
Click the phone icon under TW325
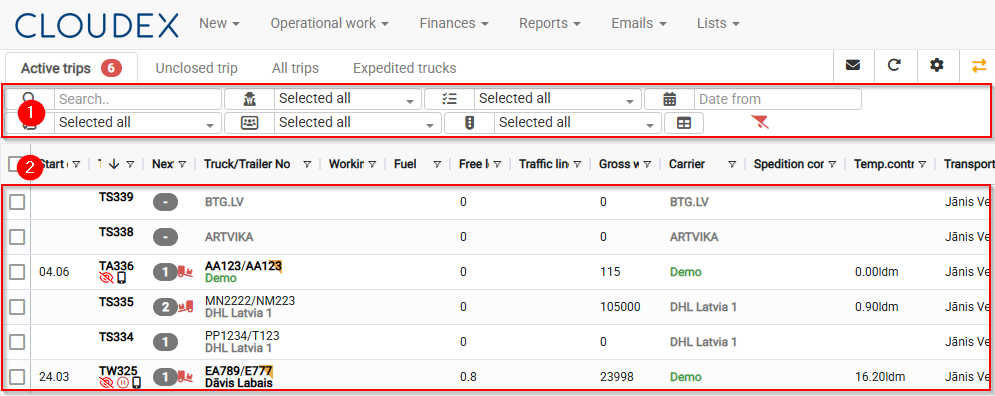click(136, 382)
